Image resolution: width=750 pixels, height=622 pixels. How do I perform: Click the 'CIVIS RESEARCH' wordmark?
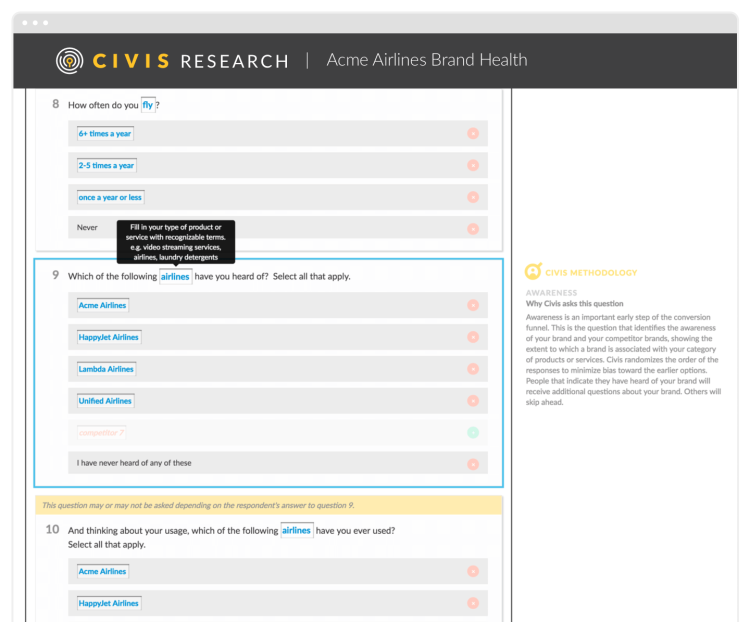pyautogui.click(x=191, y=61)
